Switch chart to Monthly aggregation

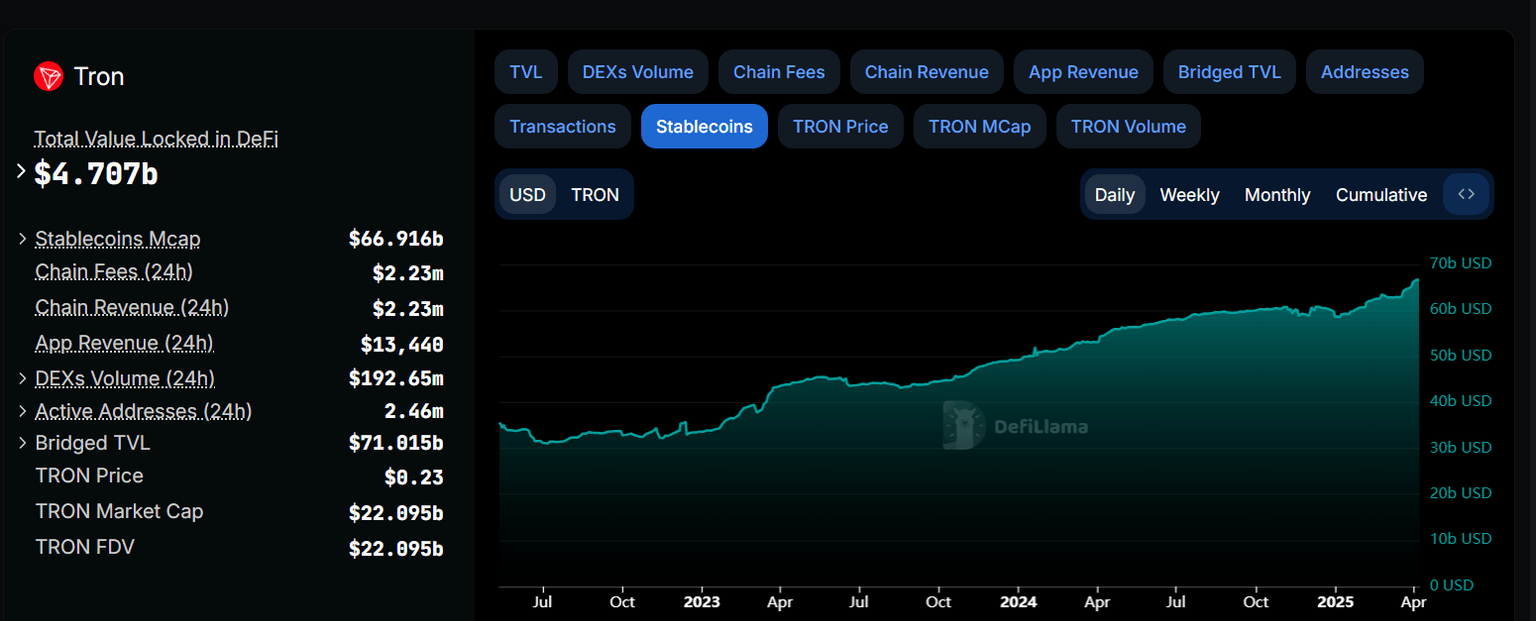coord(1277,194)
